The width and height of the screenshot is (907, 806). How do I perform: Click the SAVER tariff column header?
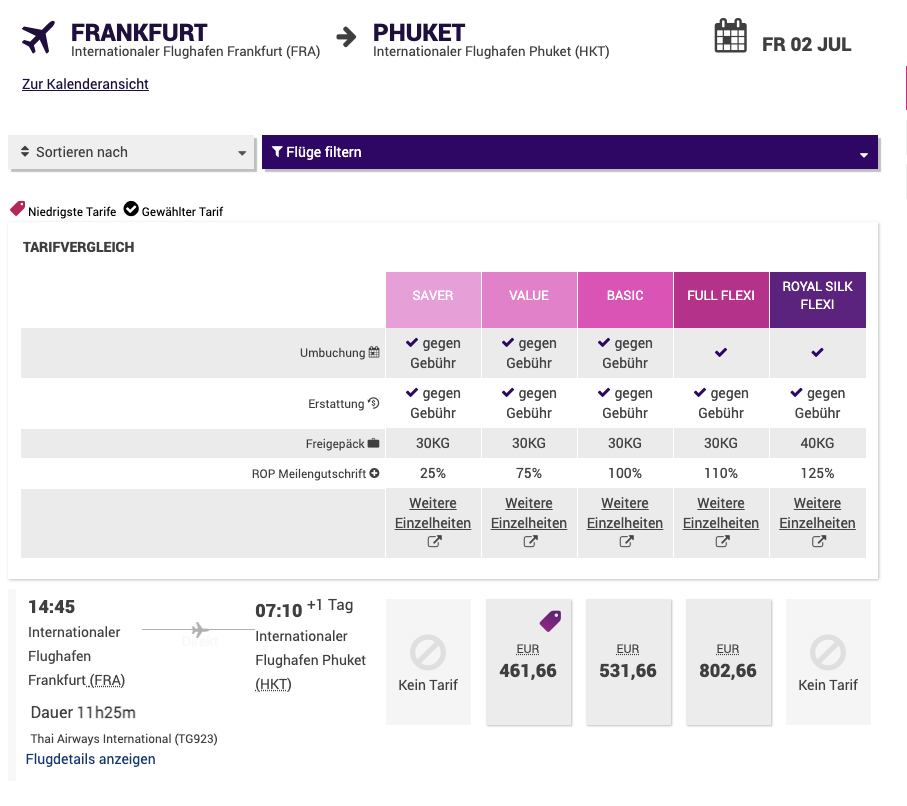pyautogui.click(x=433, y=296)
